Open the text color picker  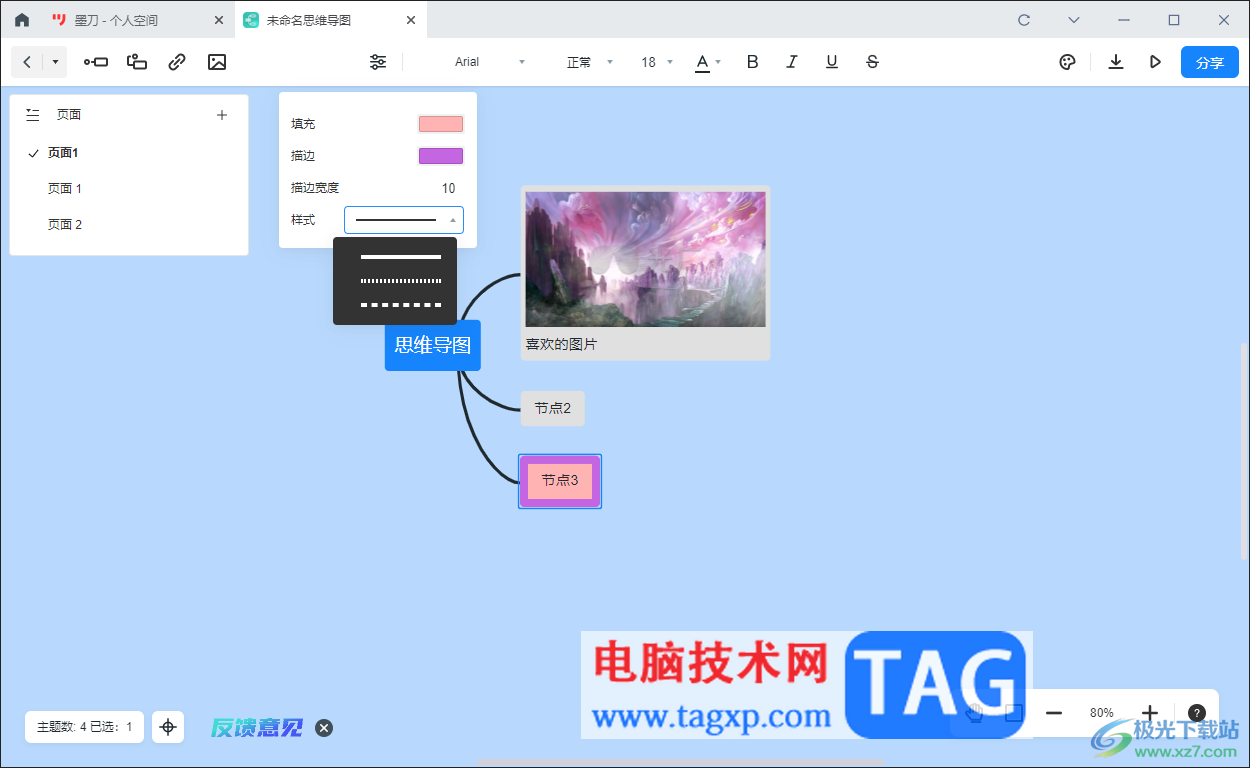pyautogui.click(x=702, y=62)
